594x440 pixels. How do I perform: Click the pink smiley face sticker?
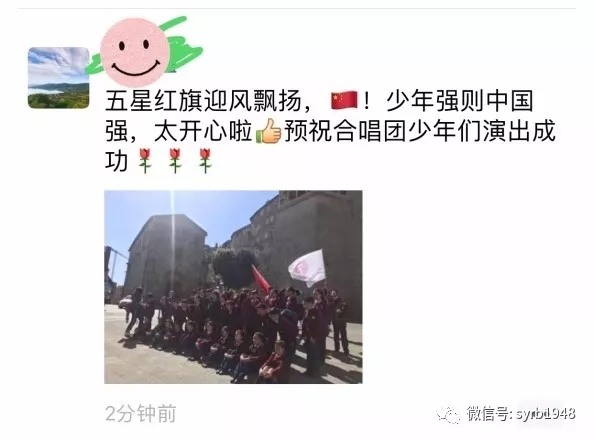coord(134,52)
